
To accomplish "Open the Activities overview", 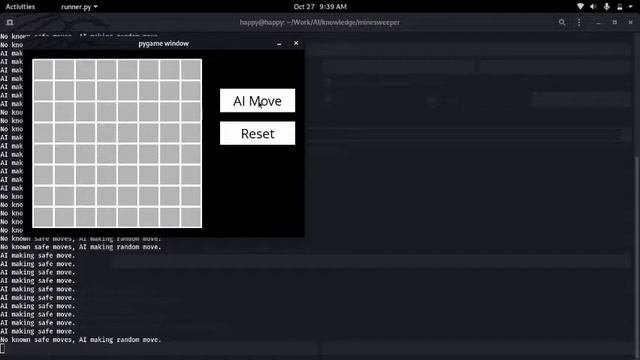I will [20, 7].
